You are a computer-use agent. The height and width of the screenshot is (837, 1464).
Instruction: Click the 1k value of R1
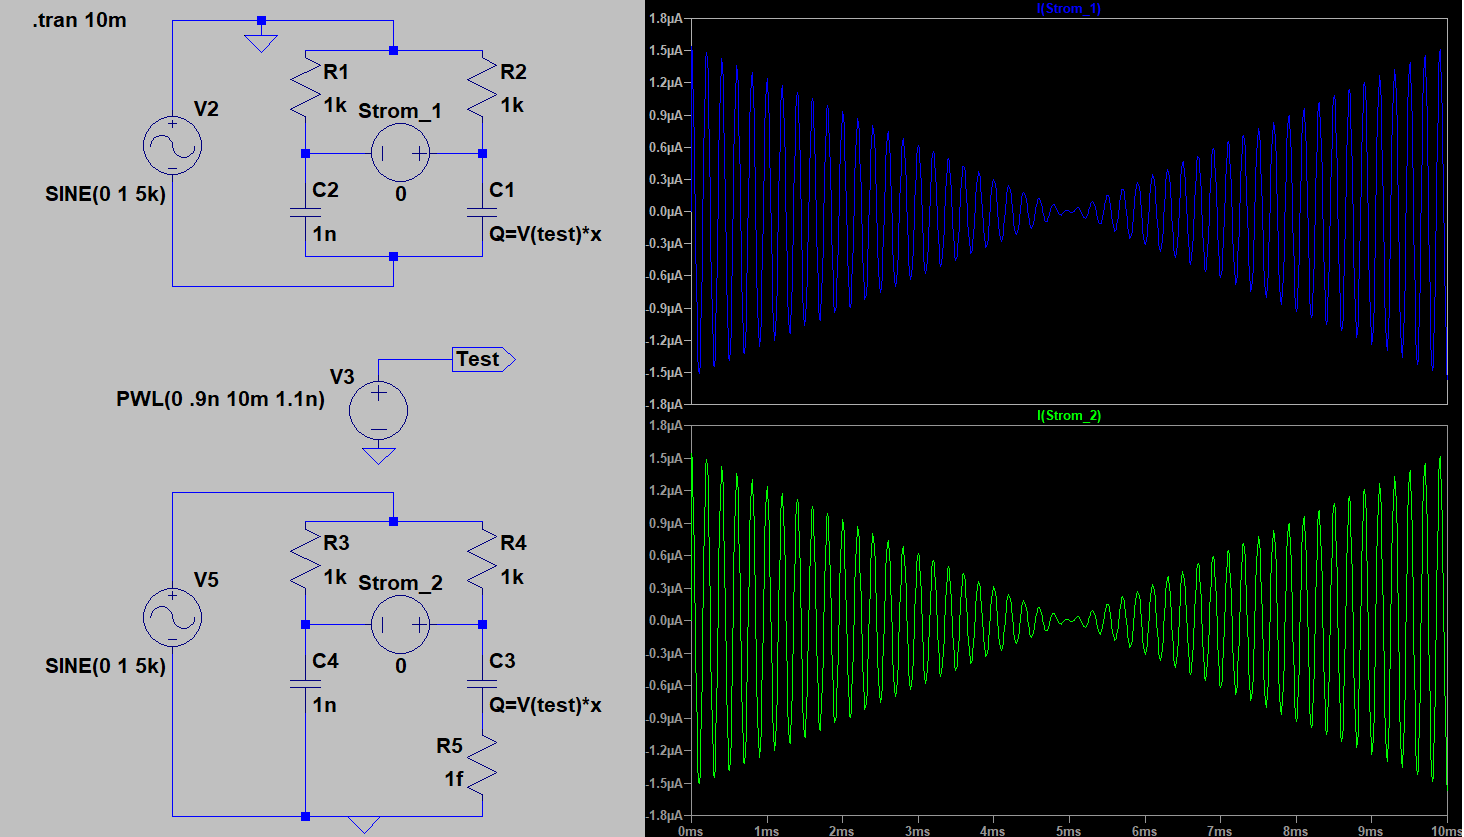335,104
